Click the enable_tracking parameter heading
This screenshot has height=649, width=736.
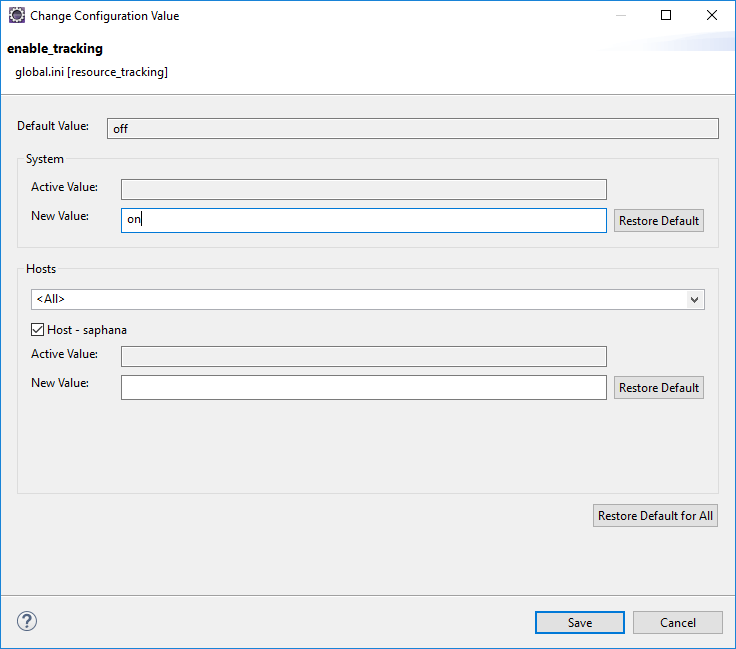(x=55, y=49)
